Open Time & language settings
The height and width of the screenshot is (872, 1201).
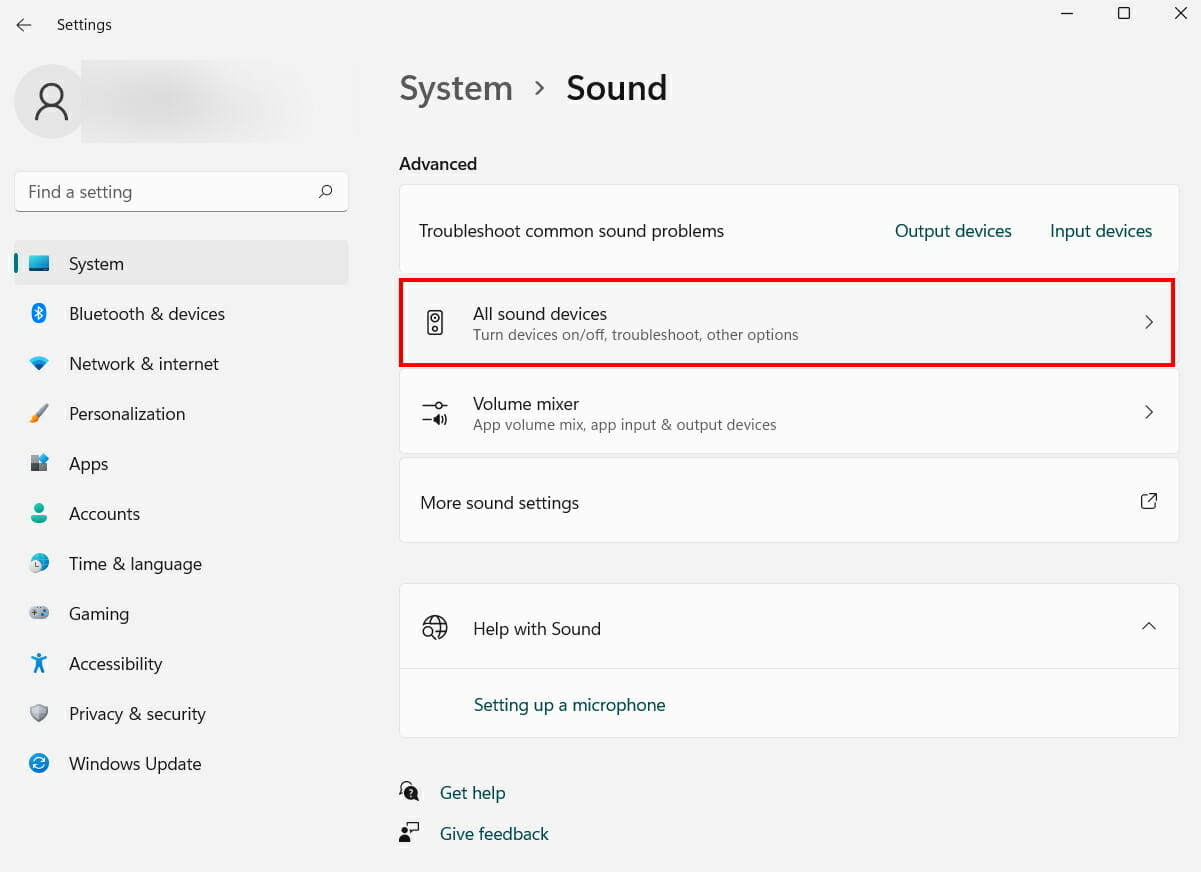pos(181,564)
